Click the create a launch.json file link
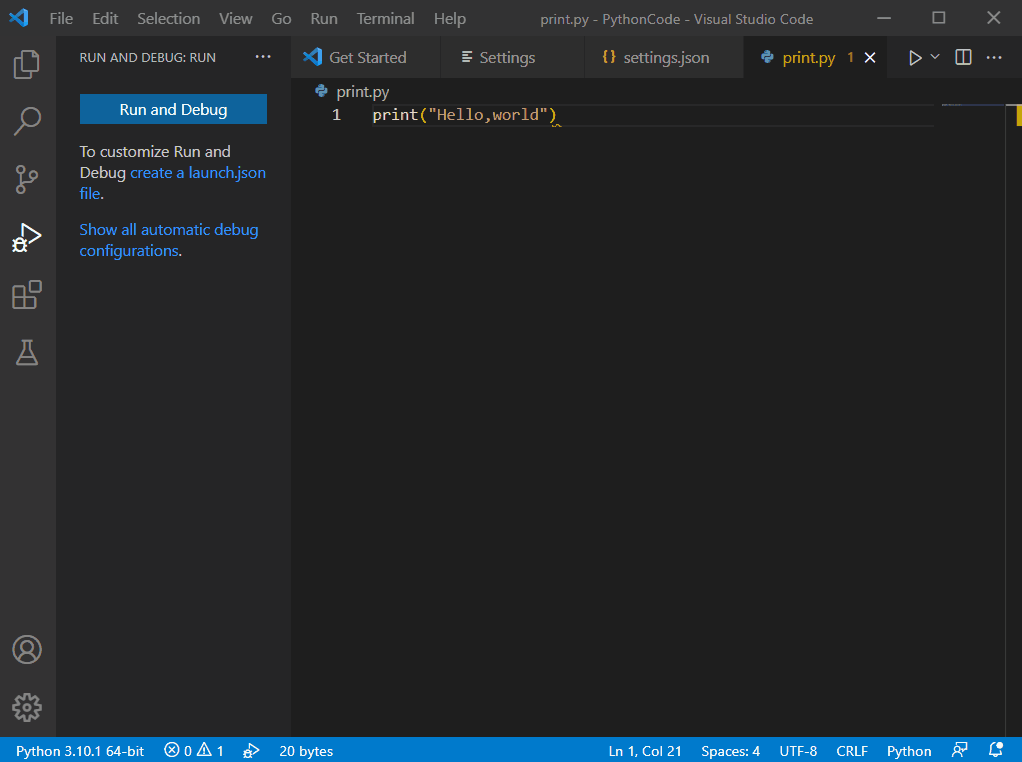Screen dimensions: 1022x762 (197, 172)
